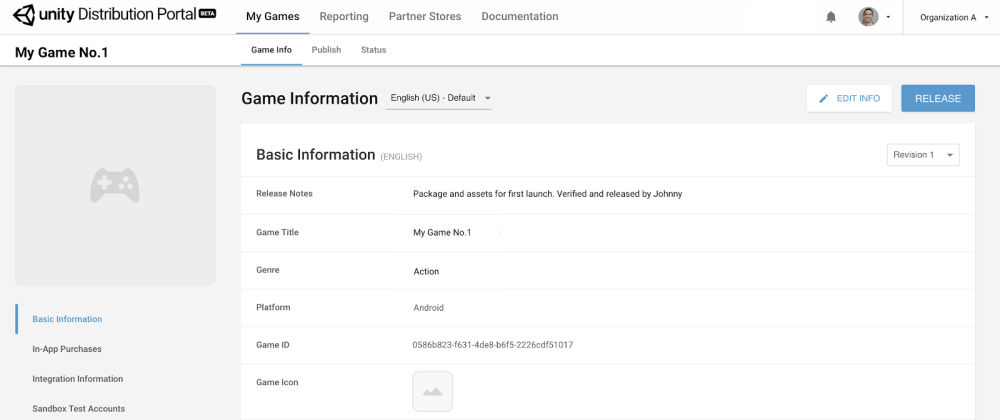The image size is (1000, 420).
Task: Click the Genre value Action
Action: coord(426,272)
